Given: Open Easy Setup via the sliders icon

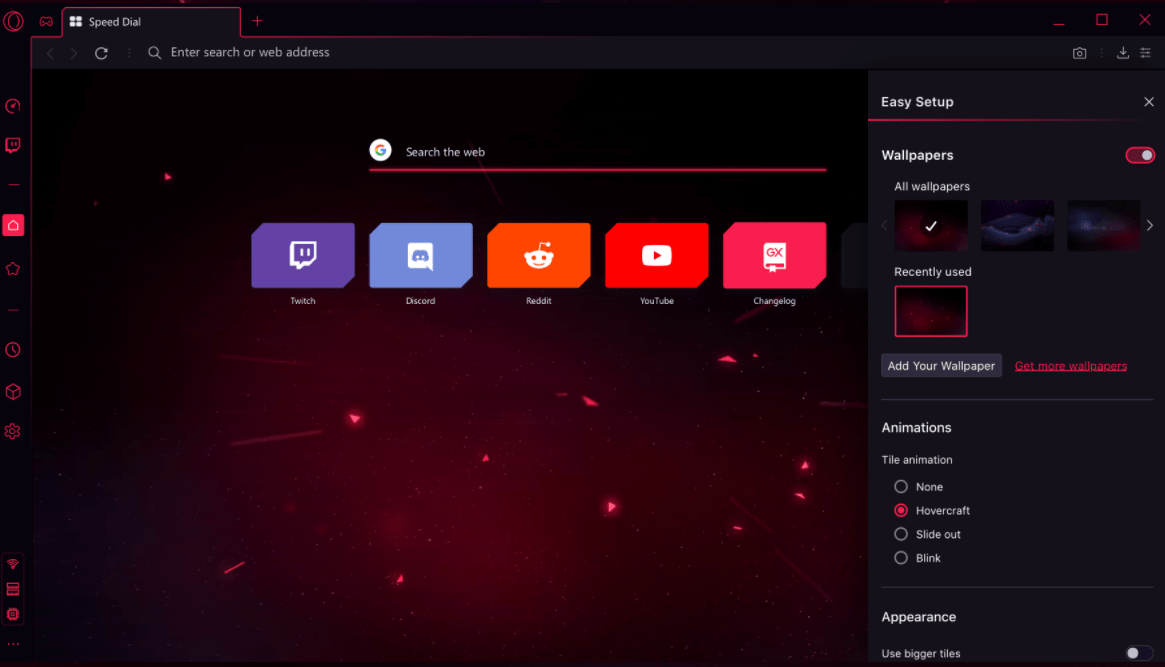Looking at the screenshot, I should [1147, 52].
